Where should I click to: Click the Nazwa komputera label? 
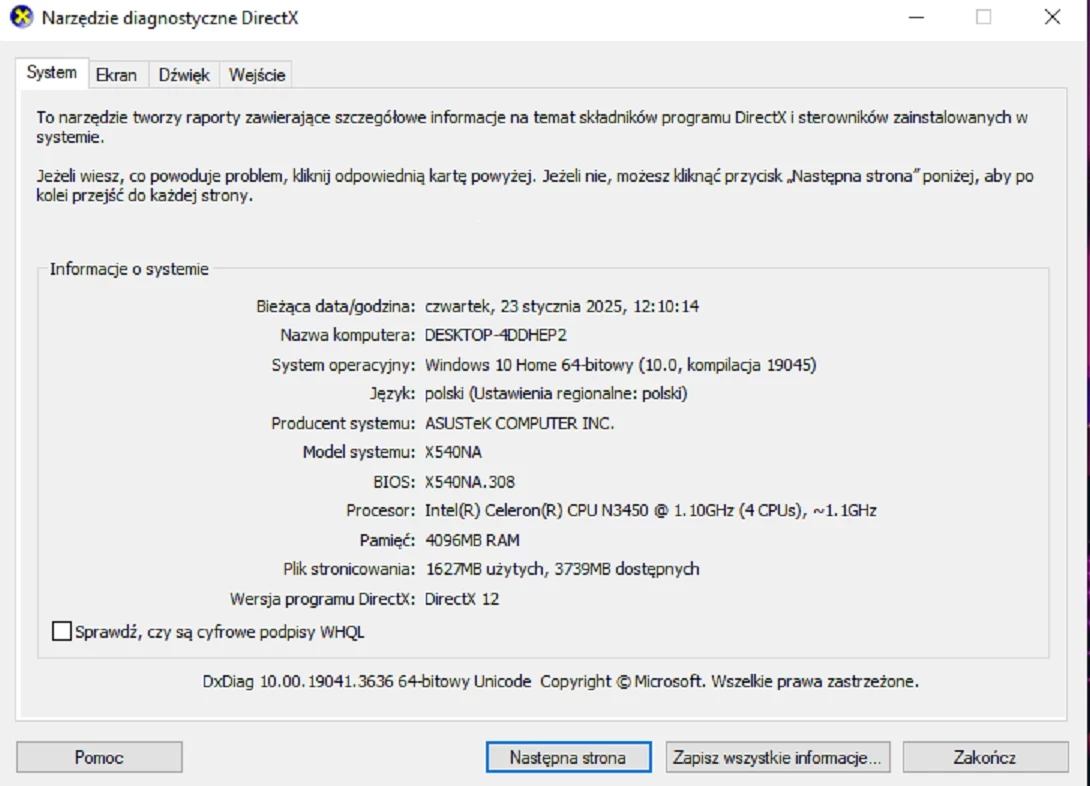pyautogui.click(x=348, y=336)
